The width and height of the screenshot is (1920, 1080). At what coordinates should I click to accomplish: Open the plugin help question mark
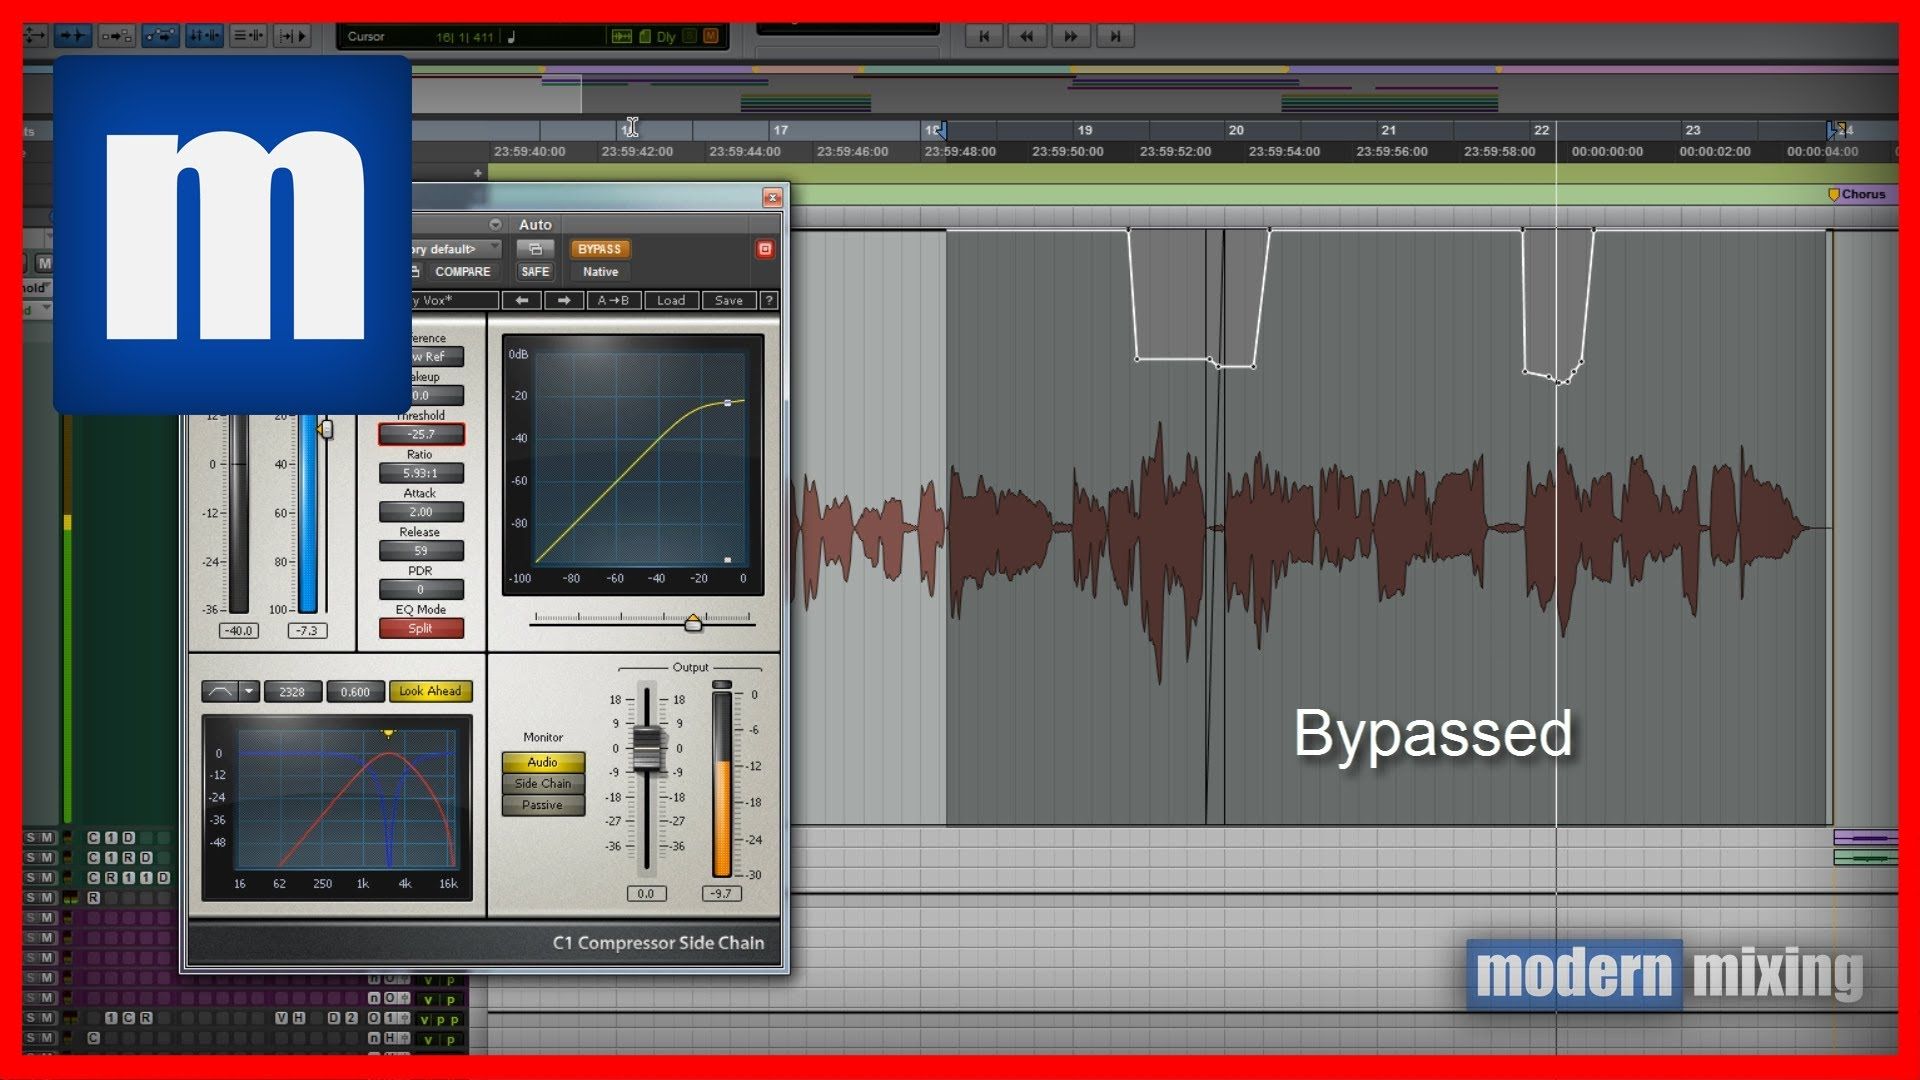(x=768, y=300)
